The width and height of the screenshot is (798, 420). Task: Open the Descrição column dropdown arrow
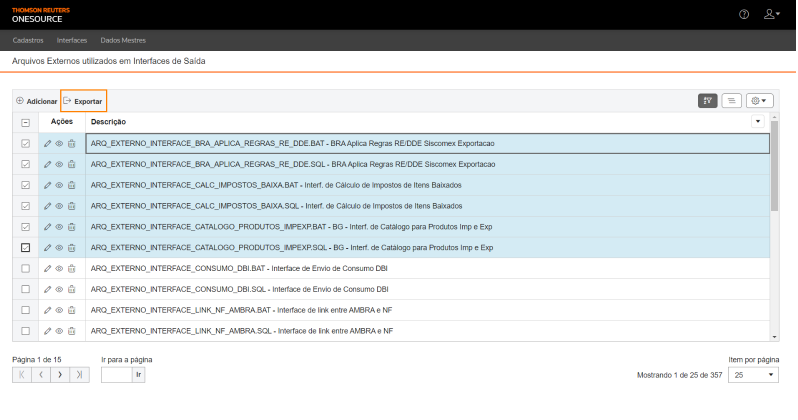coord(758,122)
